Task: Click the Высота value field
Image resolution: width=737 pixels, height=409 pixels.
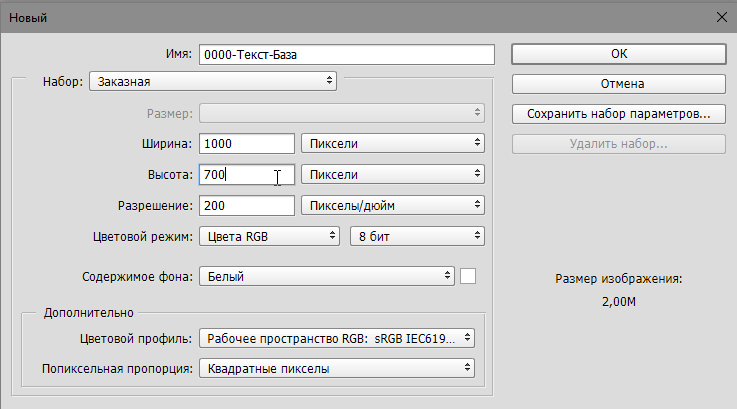Action: pyautogui.click(x=247, y=175)
